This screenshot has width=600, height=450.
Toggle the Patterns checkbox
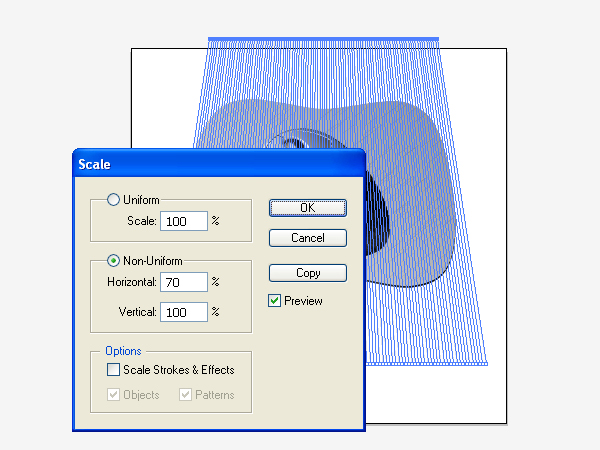[185, 395]
